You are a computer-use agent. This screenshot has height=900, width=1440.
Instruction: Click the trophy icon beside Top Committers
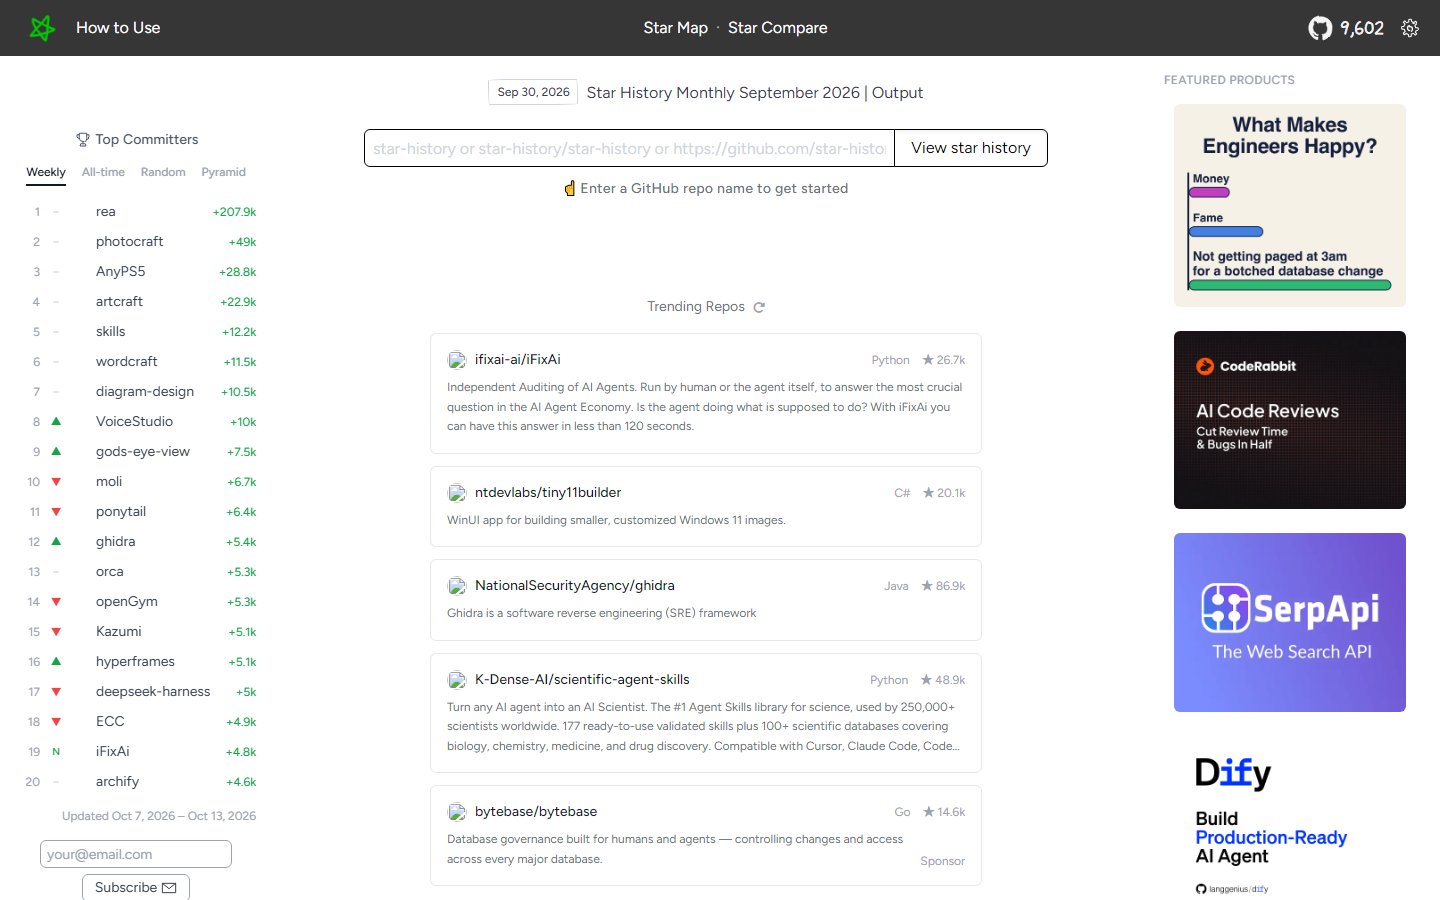(x=83, y=140)
